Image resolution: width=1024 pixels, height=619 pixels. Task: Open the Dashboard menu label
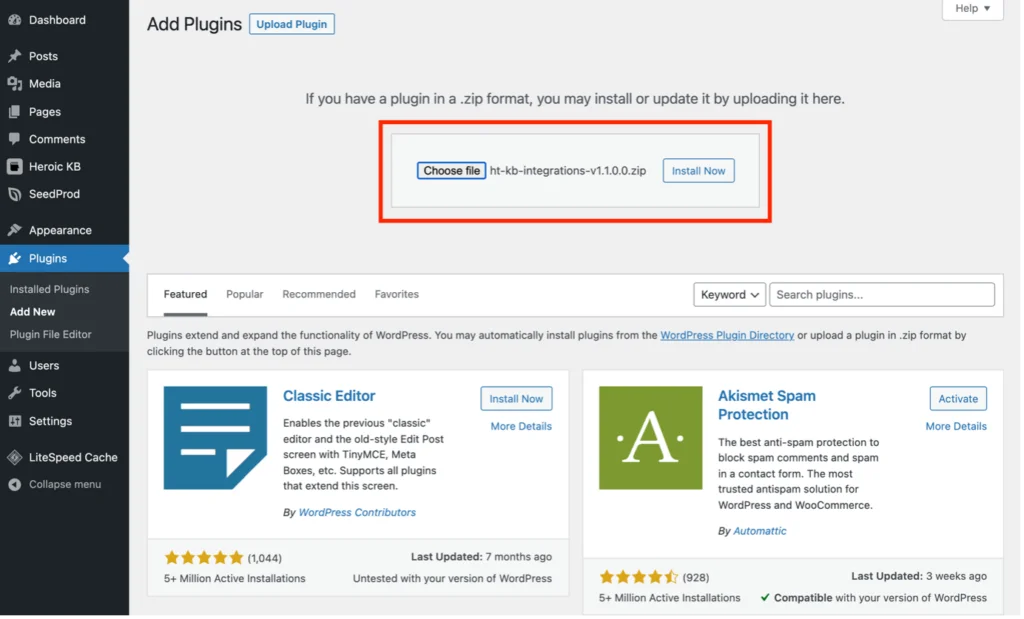(57, 20)
